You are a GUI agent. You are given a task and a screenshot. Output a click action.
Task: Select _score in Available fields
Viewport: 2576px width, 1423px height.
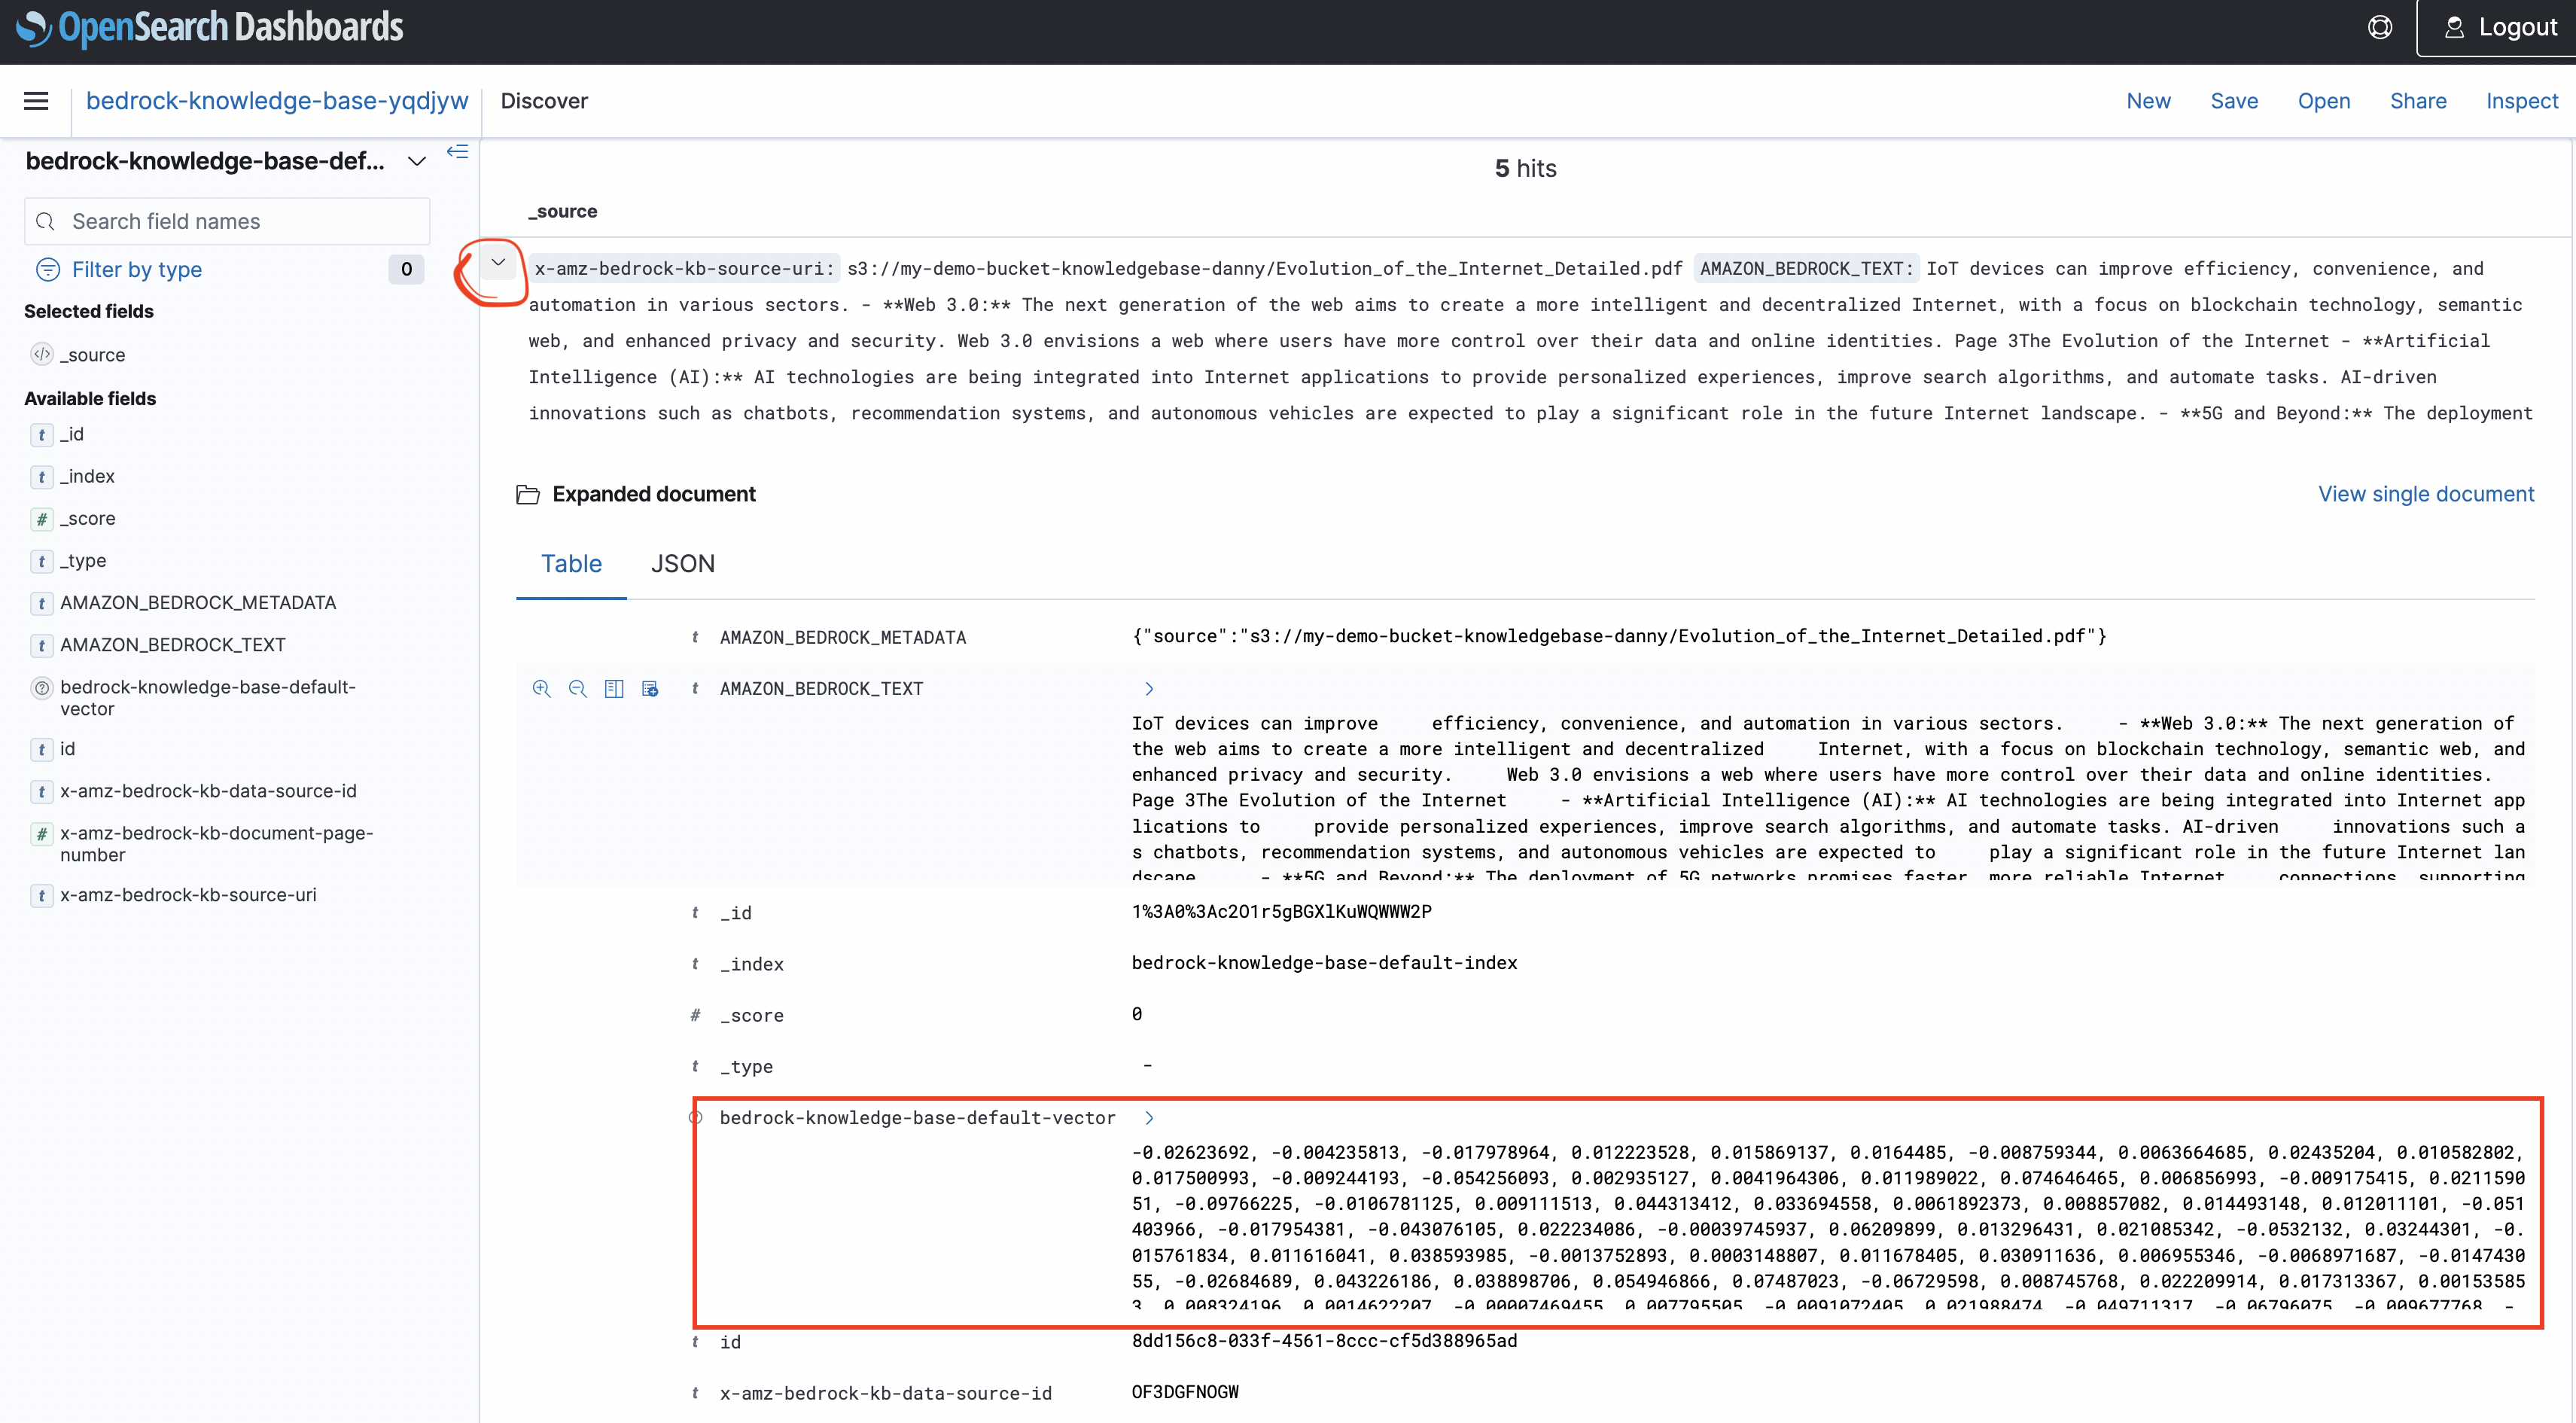[87, 518]
